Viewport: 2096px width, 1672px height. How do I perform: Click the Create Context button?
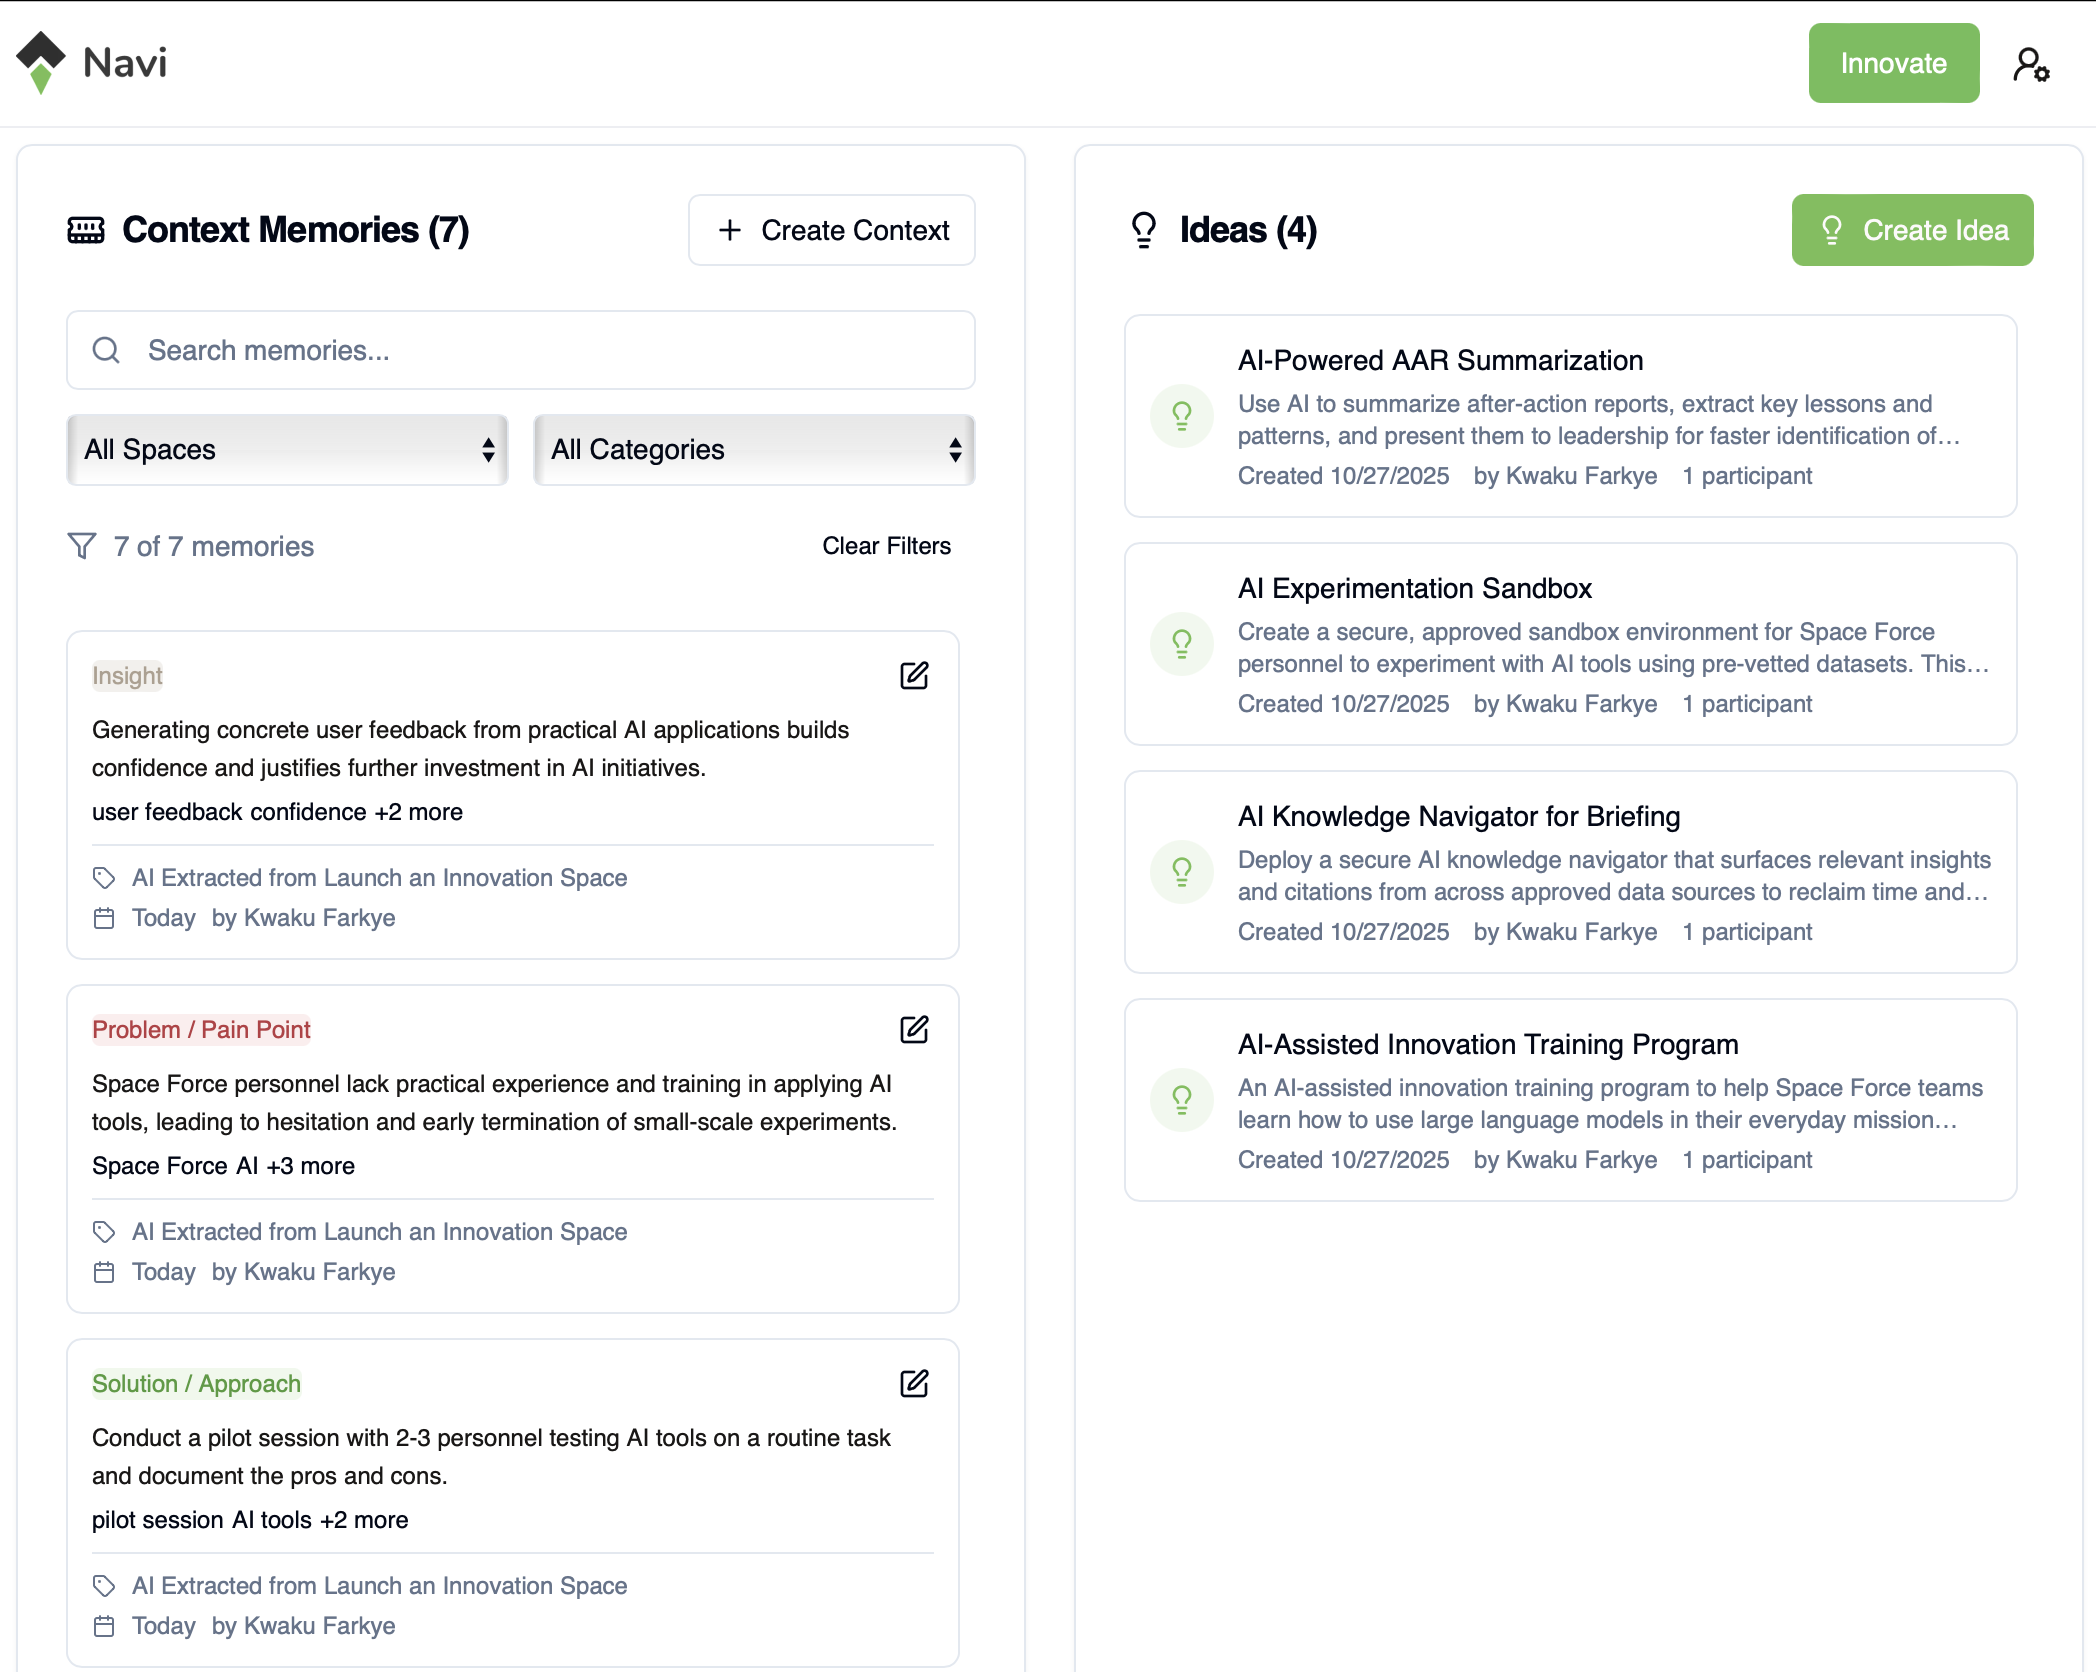pyautogui.click(x=831, y=230)
